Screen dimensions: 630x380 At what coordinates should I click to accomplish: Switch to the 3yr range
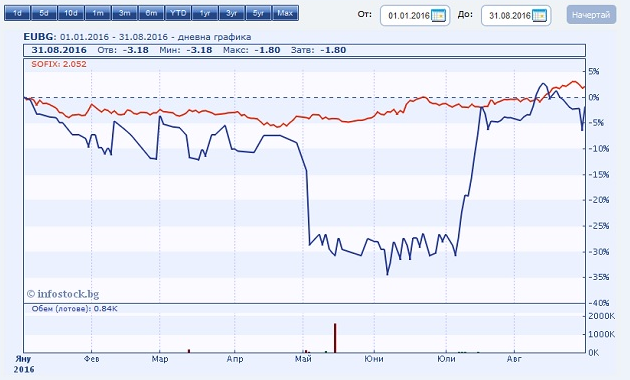pyautogui.click(x=231, y=13)
